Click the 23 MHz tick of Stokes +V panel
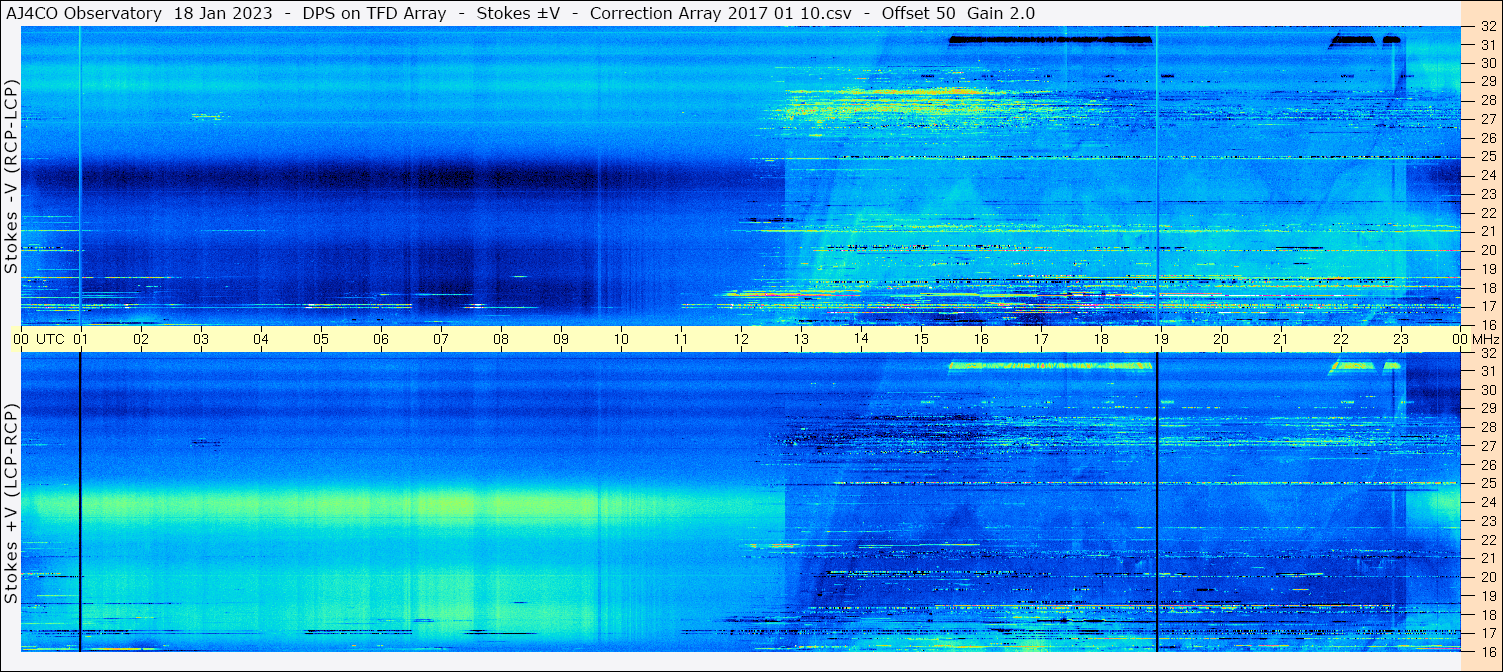This screenshot has width=1503, height=672. [1487, 521]
